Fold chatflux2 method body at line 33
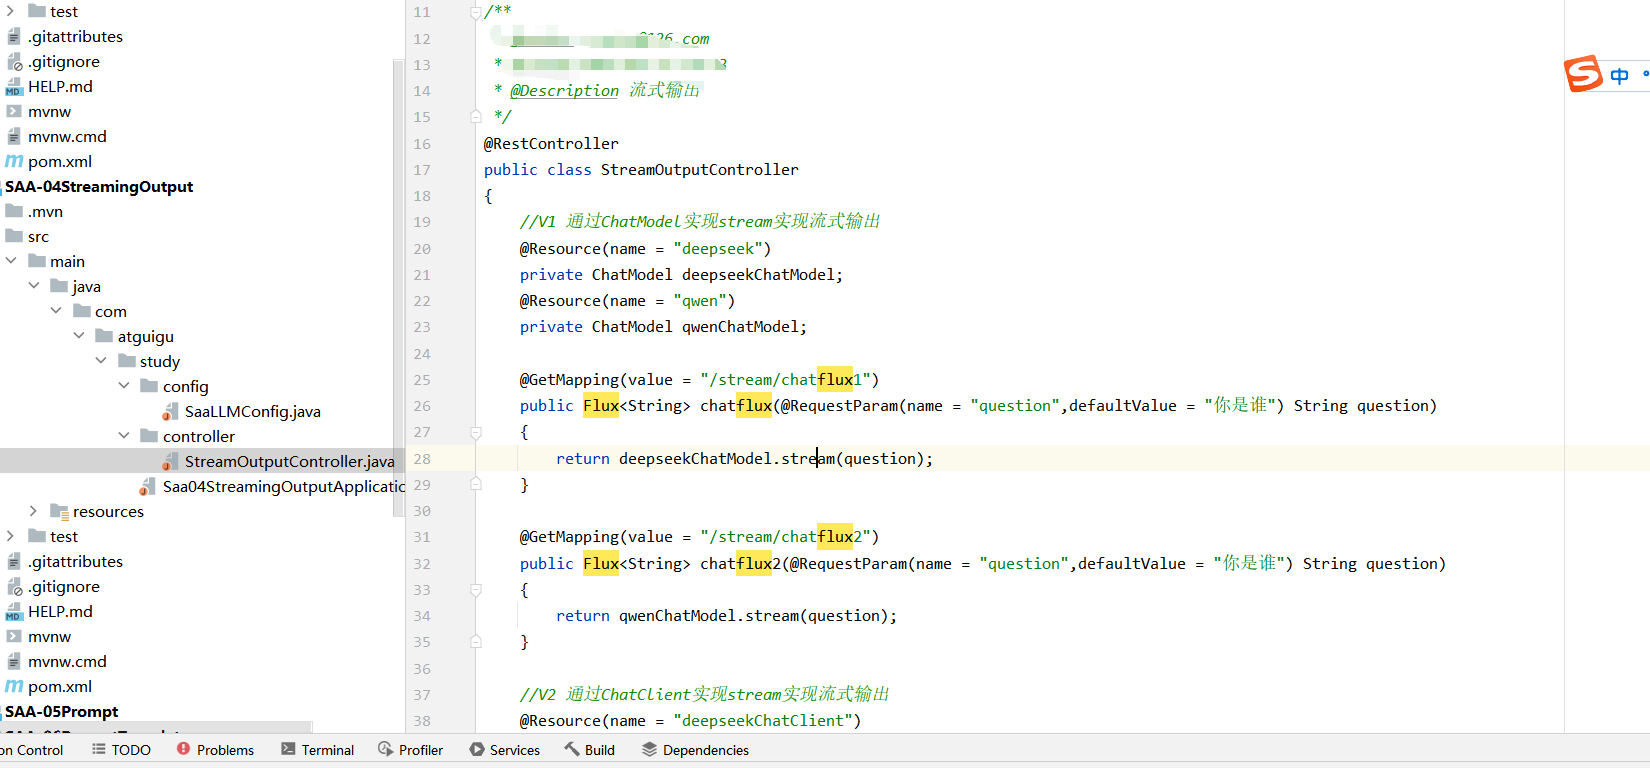 (476, 590)
